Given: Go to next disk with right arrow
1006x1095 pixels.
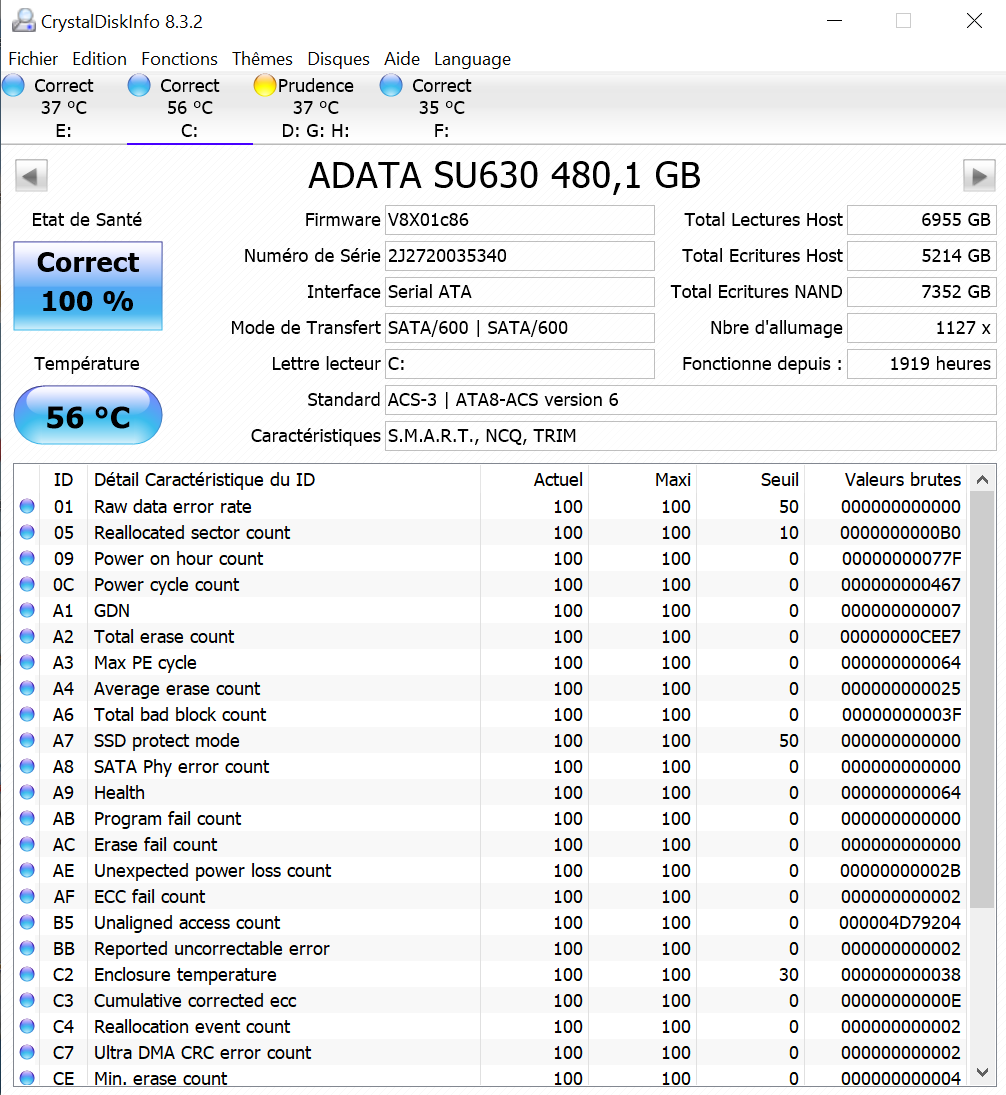Looking at the screenshot, I should pyautogui.click(x=978, y=177).
